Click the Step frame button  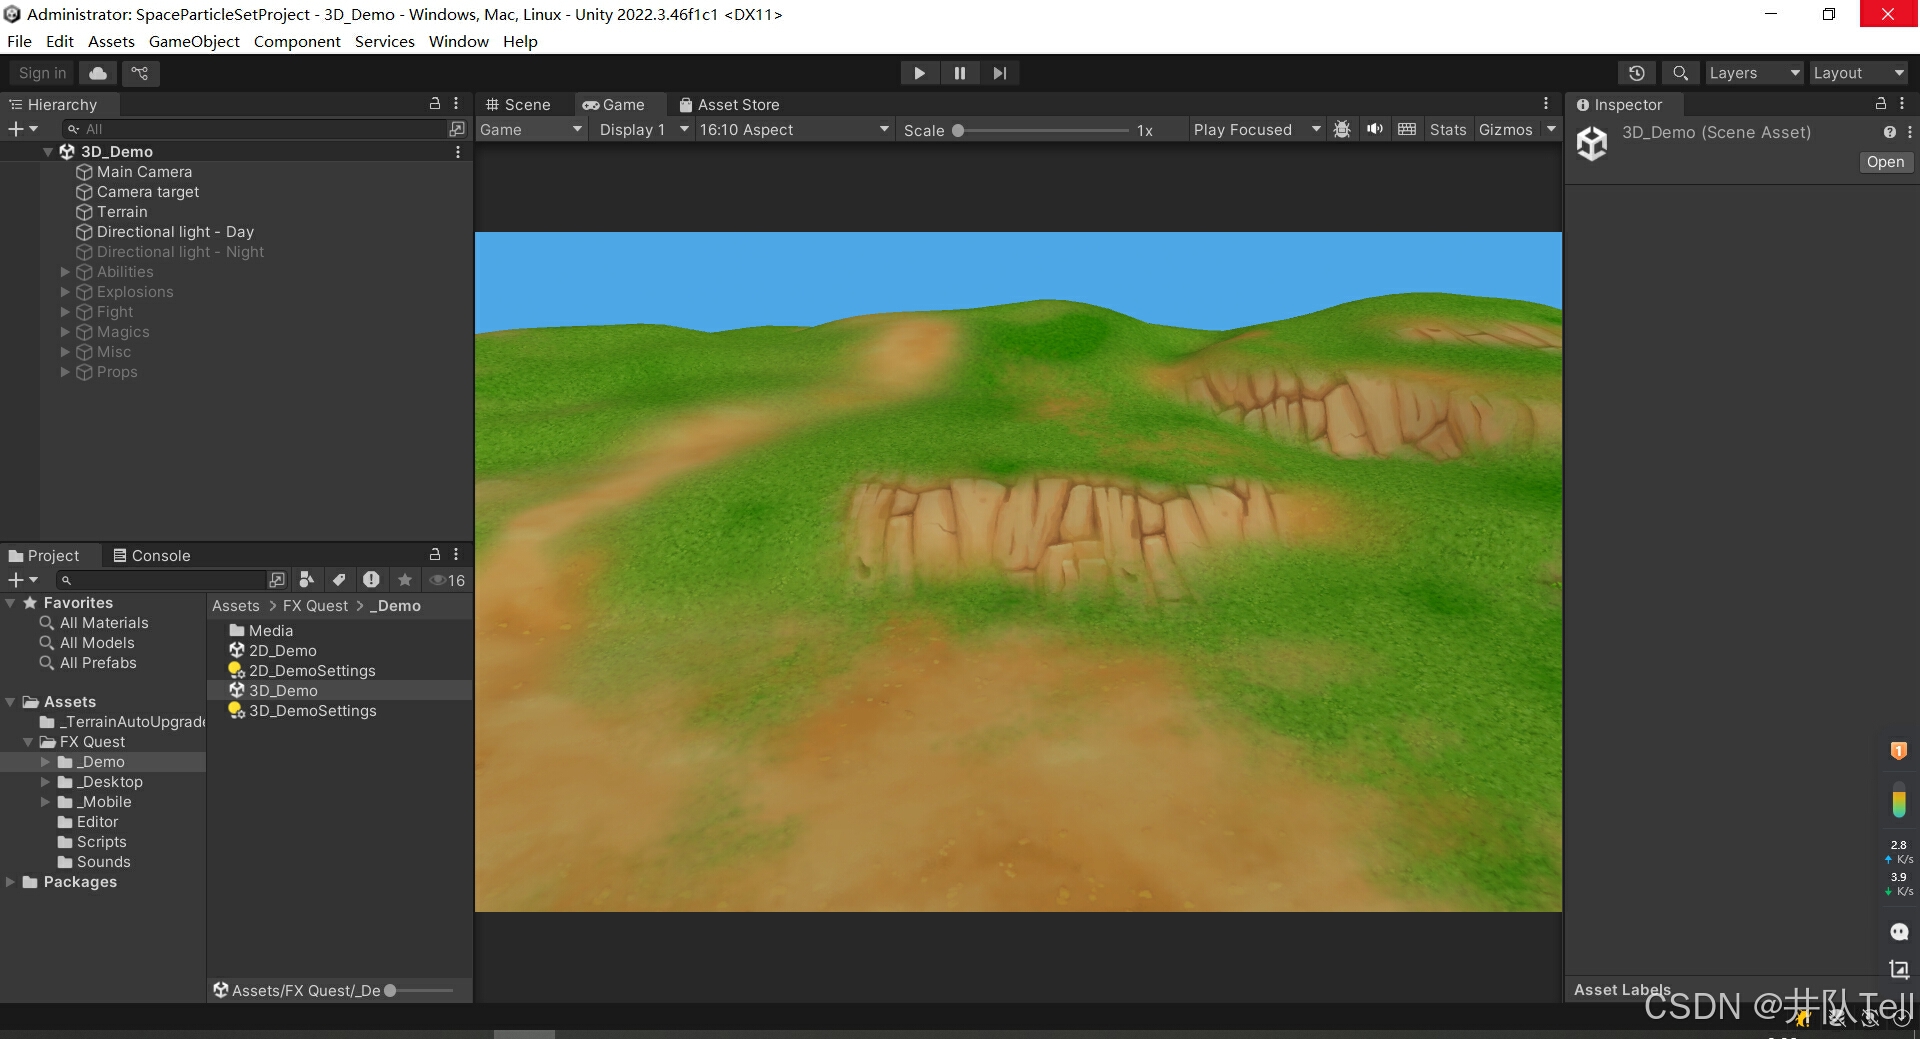[x=1000, y=73]
